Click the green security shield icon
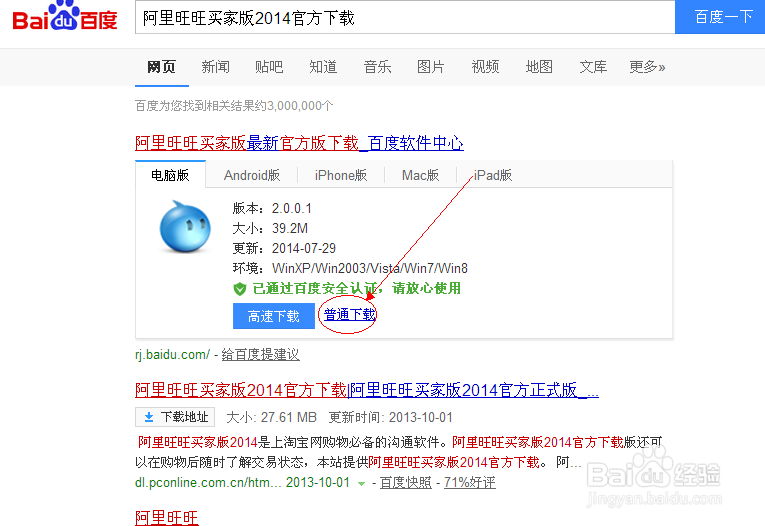The image size is (765, 526). (x=240, y=289)
